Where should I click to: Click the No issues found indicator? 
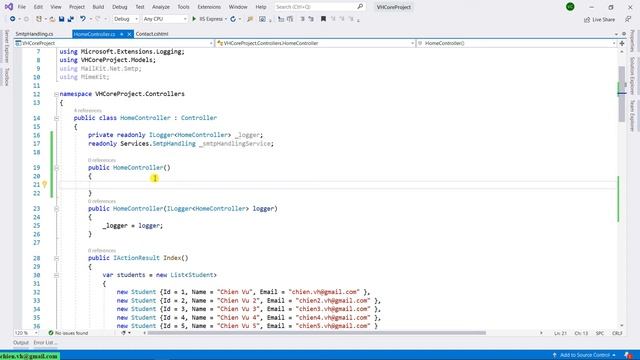[68, 333]
